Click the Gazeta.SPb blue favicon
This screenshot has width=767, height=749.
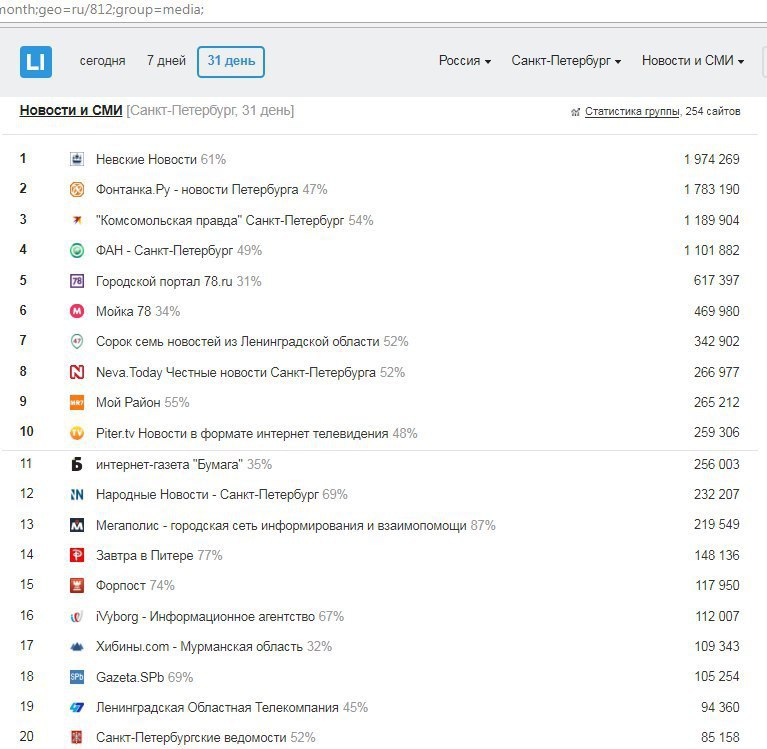click(x=77, y=677)
